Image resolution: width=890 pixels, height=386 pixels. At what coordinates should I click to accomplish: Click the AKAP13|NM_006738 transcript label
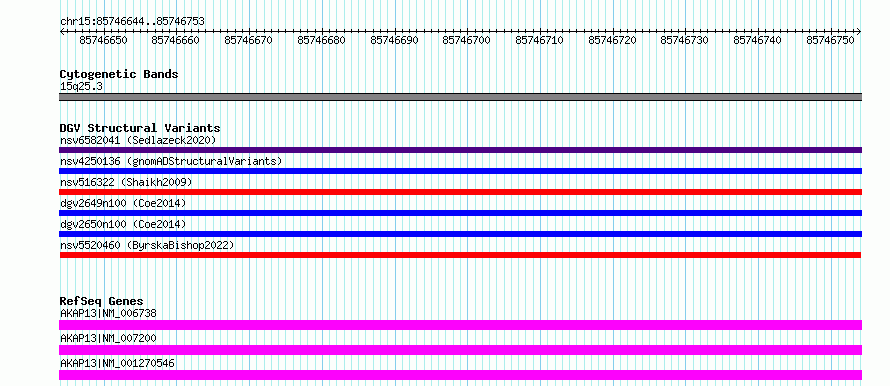click(x=108, y=313)
